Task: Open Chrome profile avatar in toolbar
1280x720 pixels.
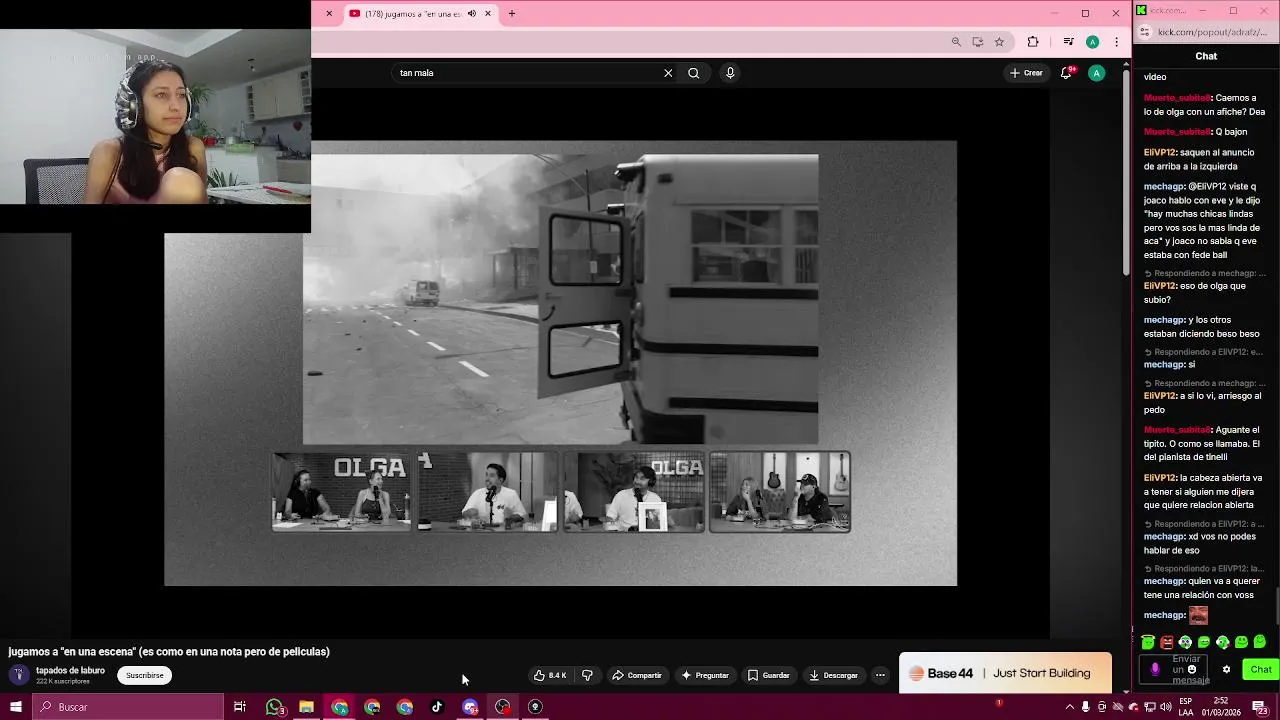Action: pos(1092,42)
